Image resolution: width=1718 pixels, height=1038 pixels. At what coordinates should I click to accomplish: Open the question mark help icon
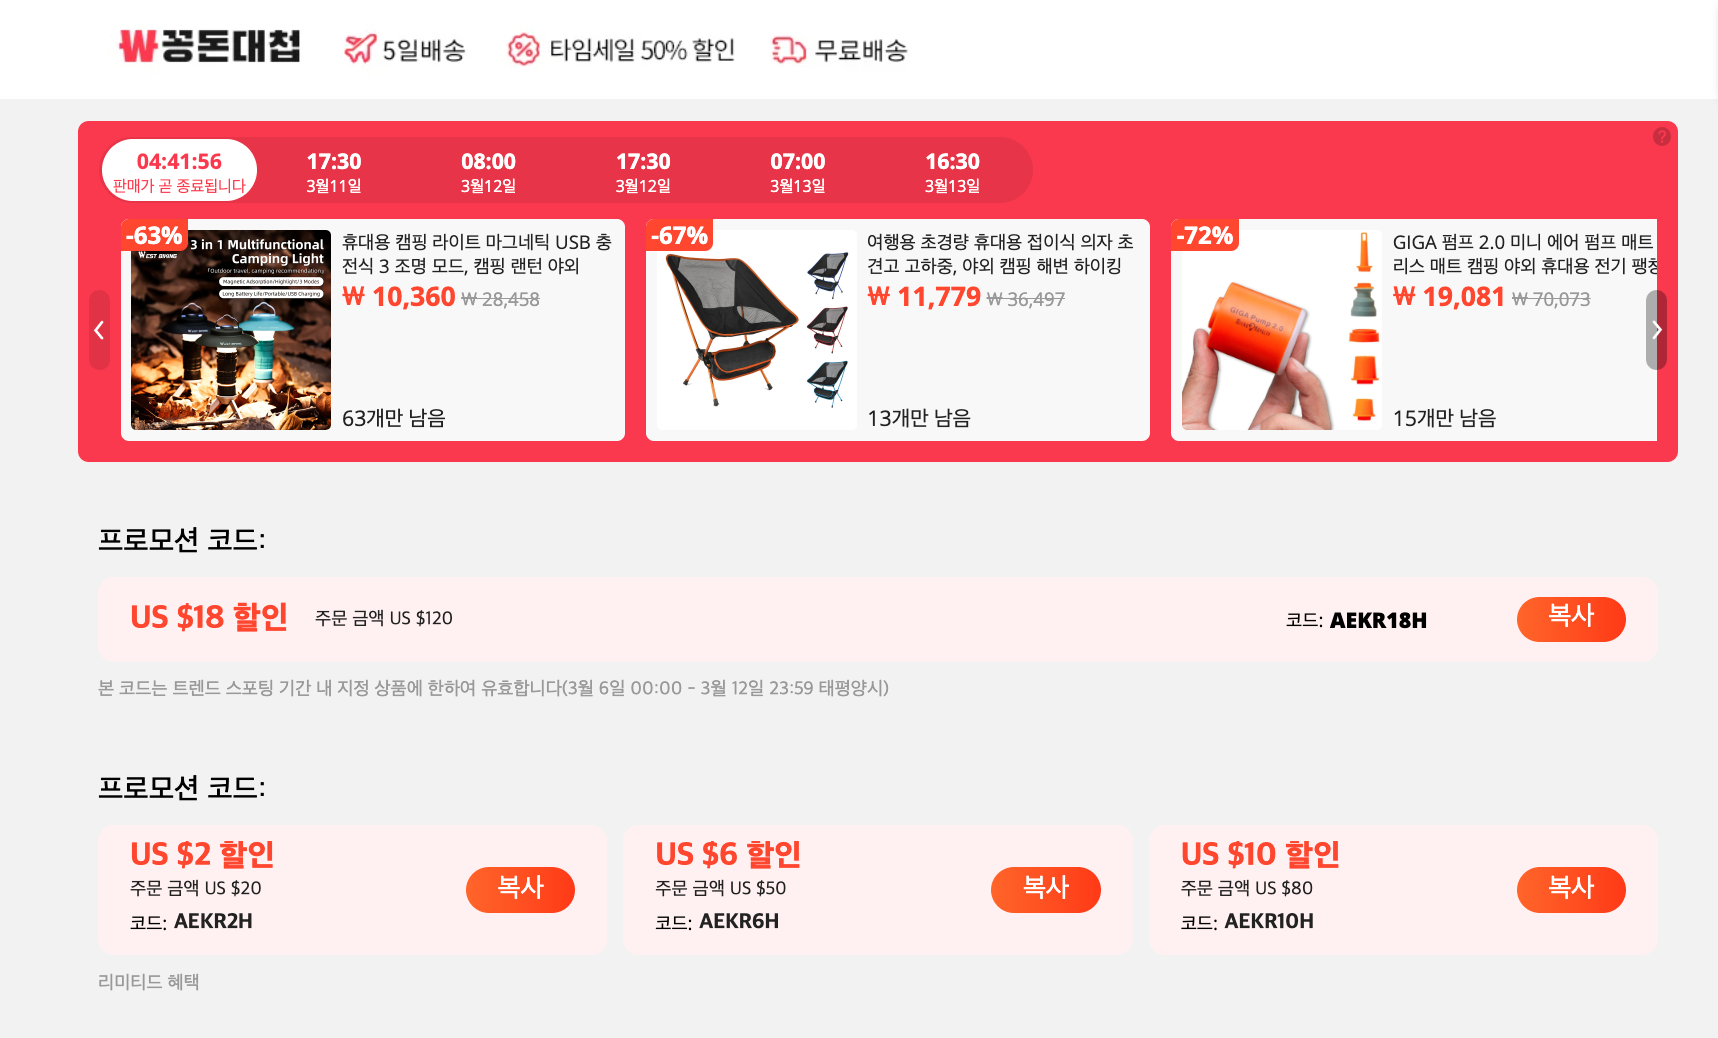click(x=1662, y=137)
